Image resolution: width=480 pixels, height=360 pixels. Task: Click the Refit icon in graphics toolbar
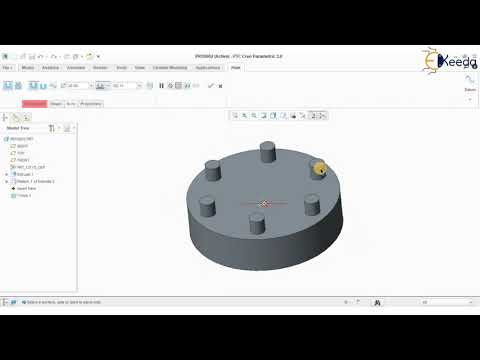tap(235, 116)
